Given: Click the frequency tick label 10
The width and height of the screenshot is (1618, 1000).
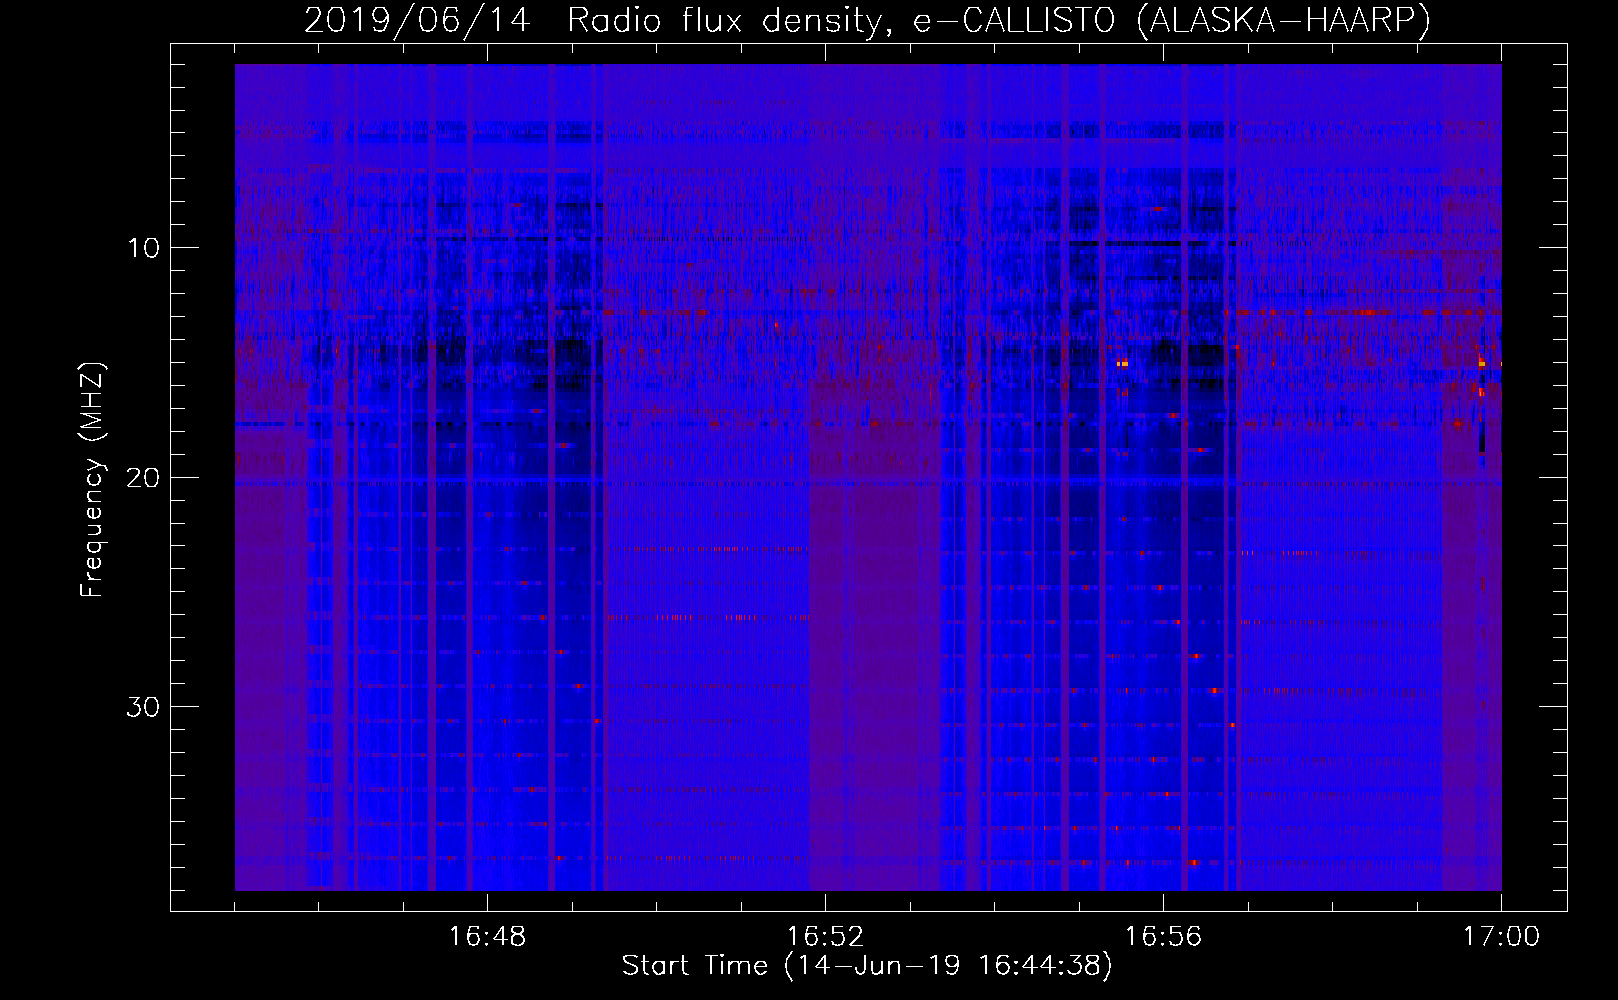Looking at the screenshot, I should coord(144,248).
